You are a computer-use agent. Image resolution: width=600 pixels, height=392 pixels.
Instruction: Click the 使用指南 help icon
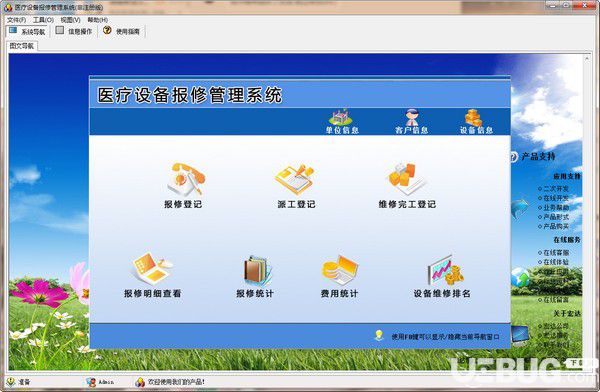point(107,30)
